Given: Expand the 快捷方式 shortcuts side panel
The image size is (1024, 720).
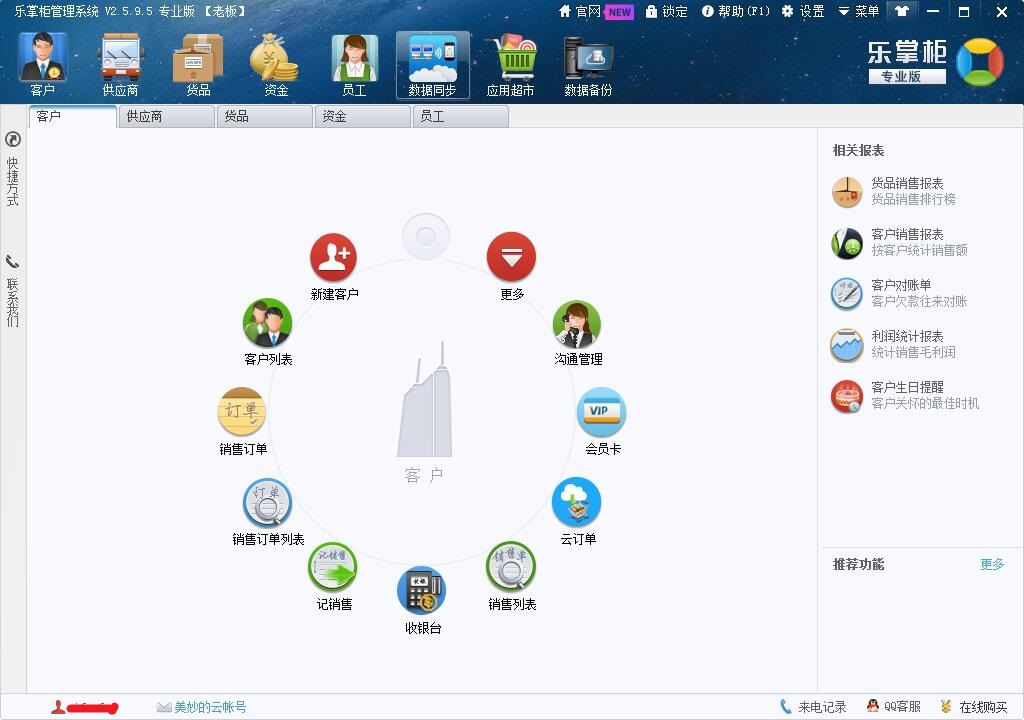Looking at the screenshot, I should pos(12,169).
